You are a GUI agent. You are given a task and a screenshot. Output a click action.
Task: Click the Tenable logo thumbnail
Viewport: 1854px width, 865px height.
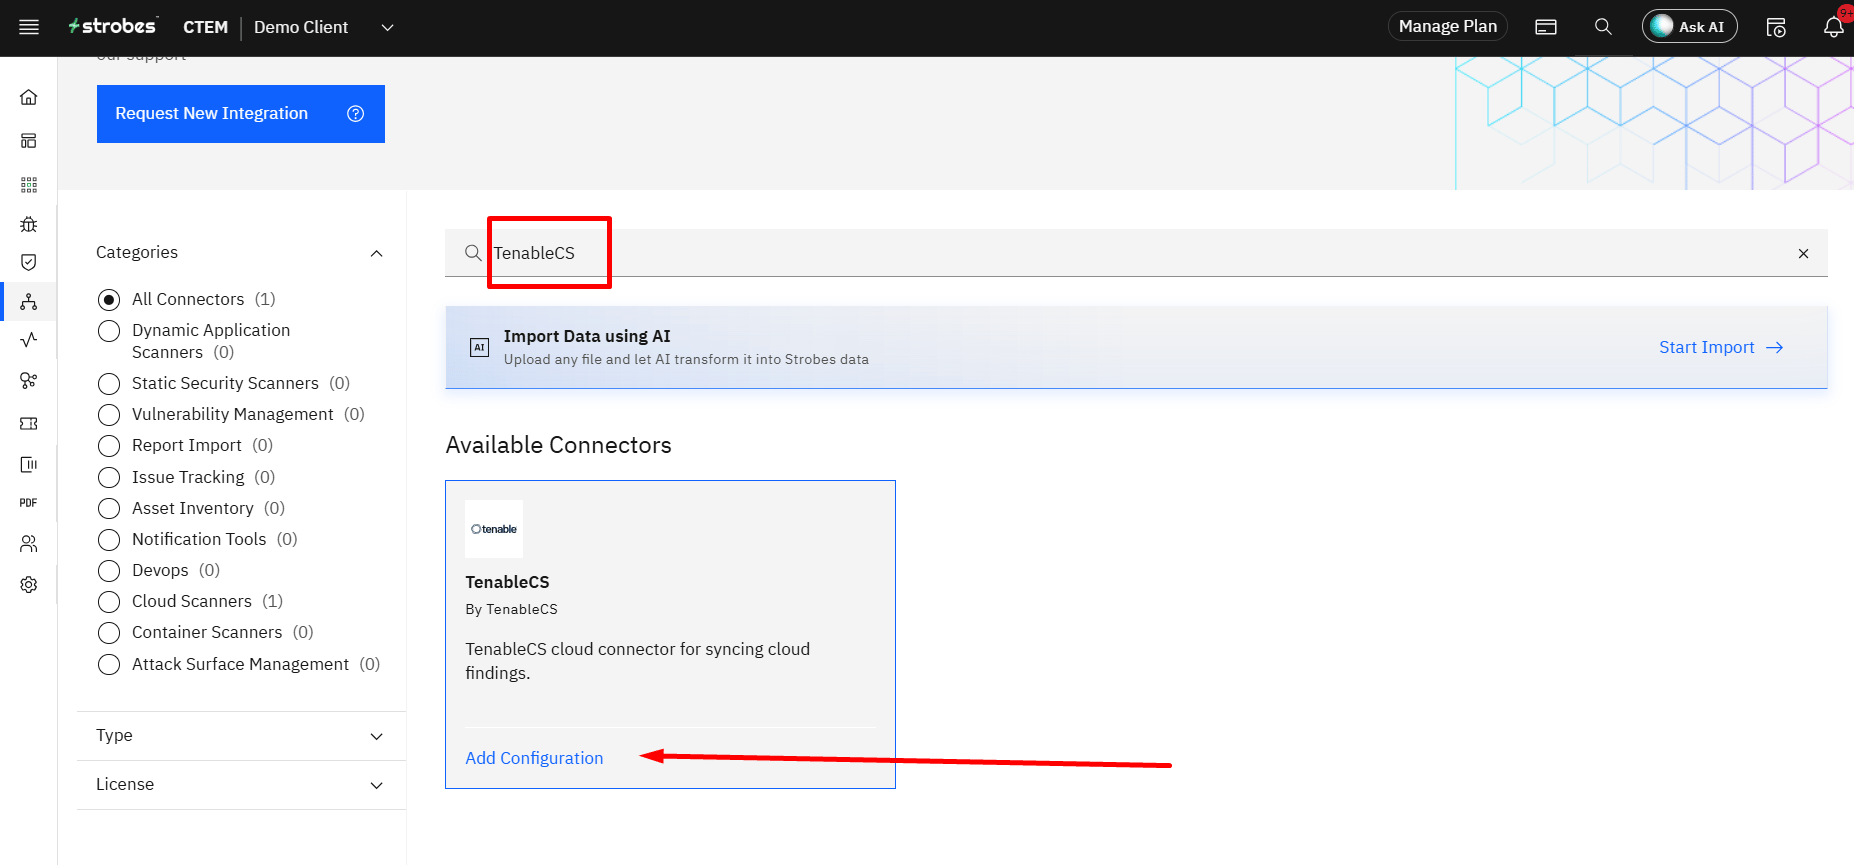coord(494,529)
